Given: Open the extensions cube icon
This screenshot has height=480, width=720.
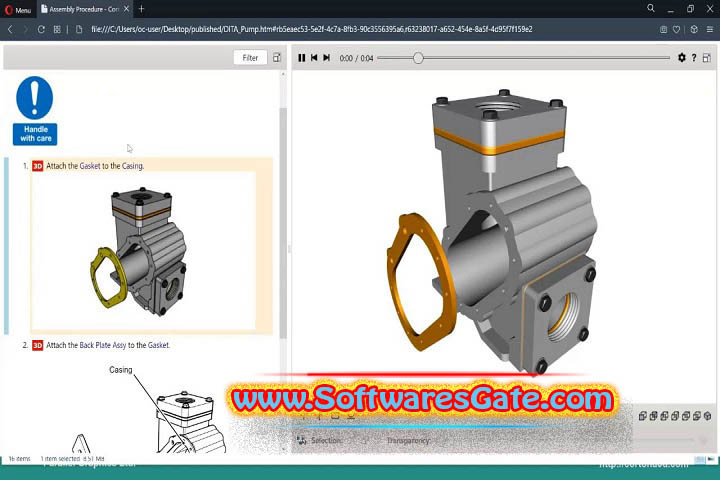Looking at the screenshot, I should tap(694, 29).
